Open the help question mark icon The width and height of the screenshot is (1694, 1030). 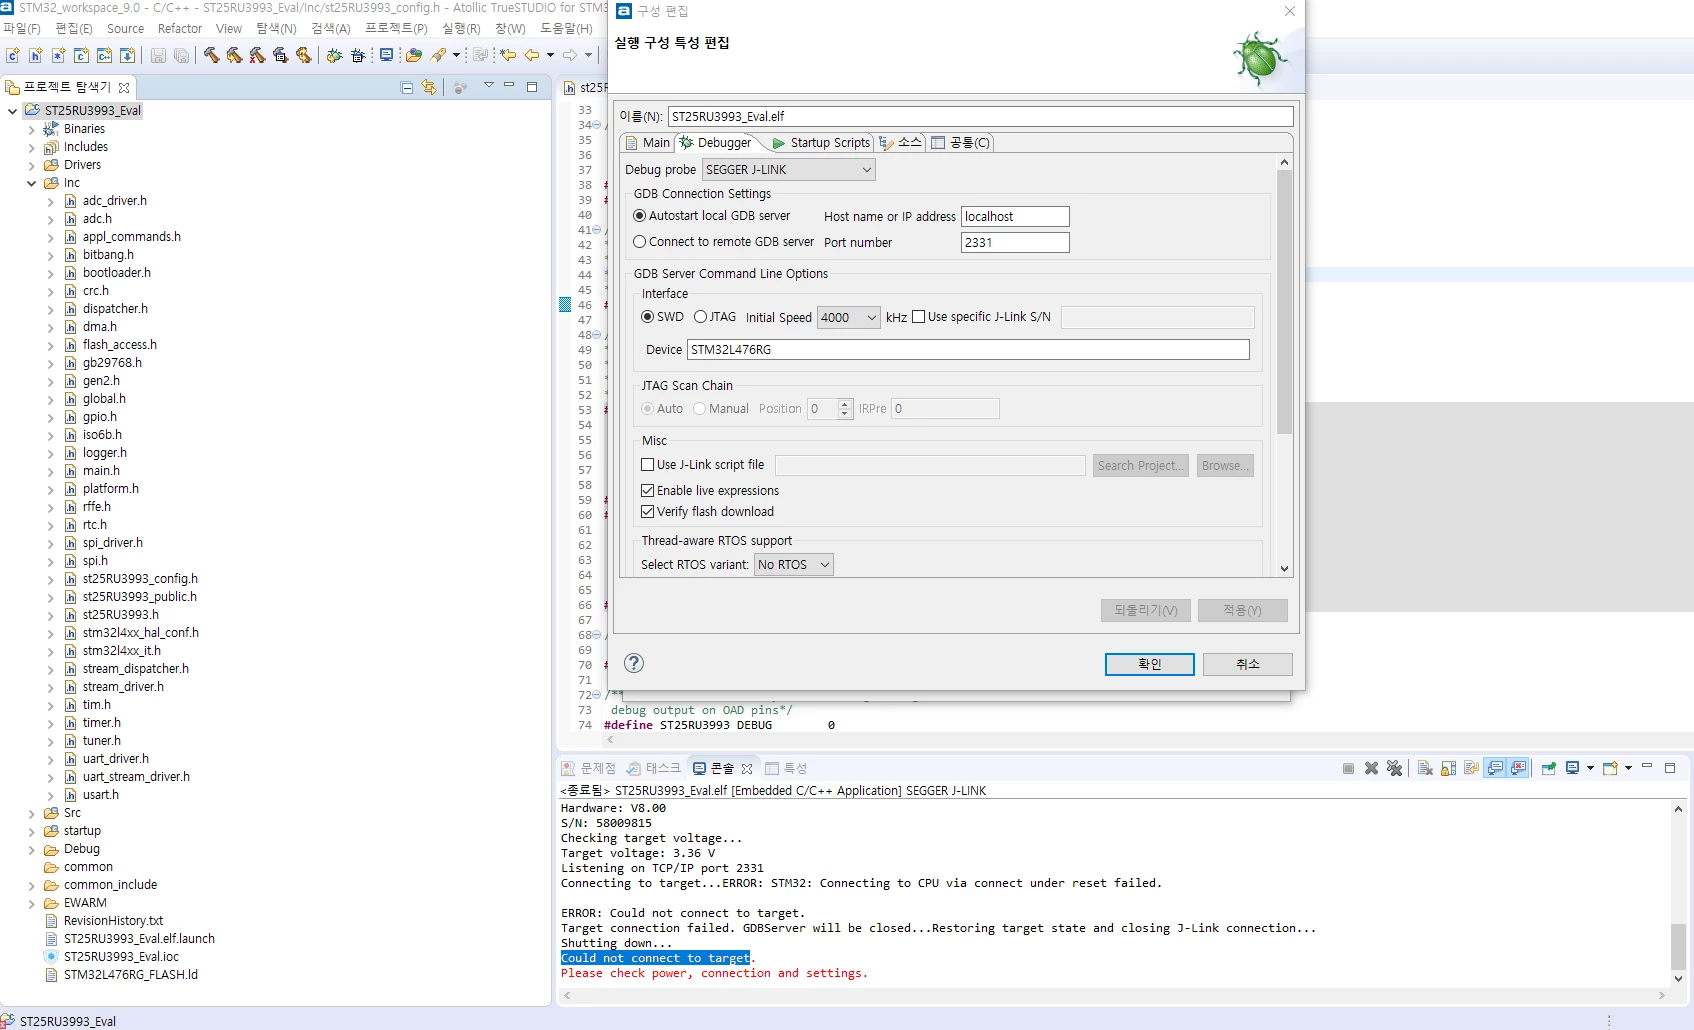634,663
